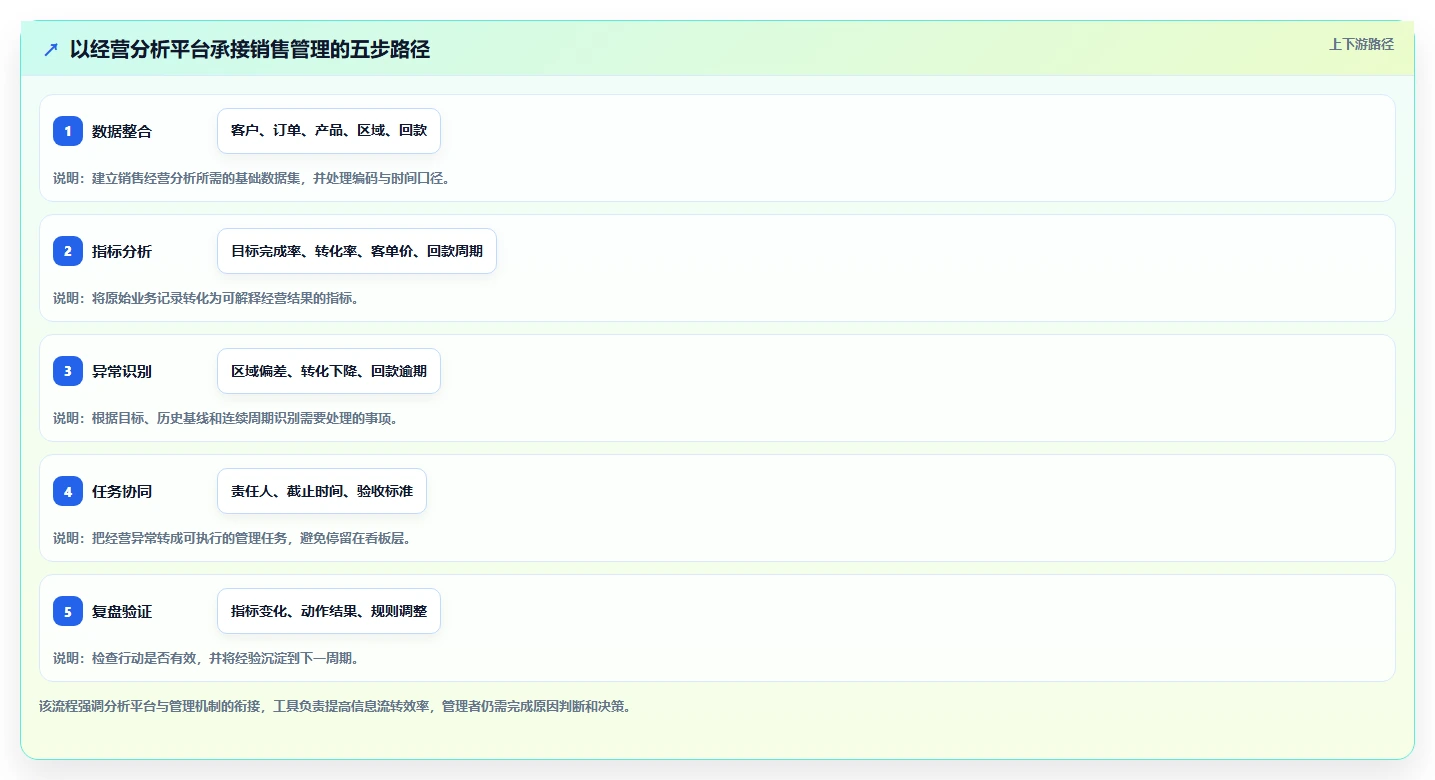Click the step 3 number badge
This screenshot has height=780, width=1435.
[68, 371]
